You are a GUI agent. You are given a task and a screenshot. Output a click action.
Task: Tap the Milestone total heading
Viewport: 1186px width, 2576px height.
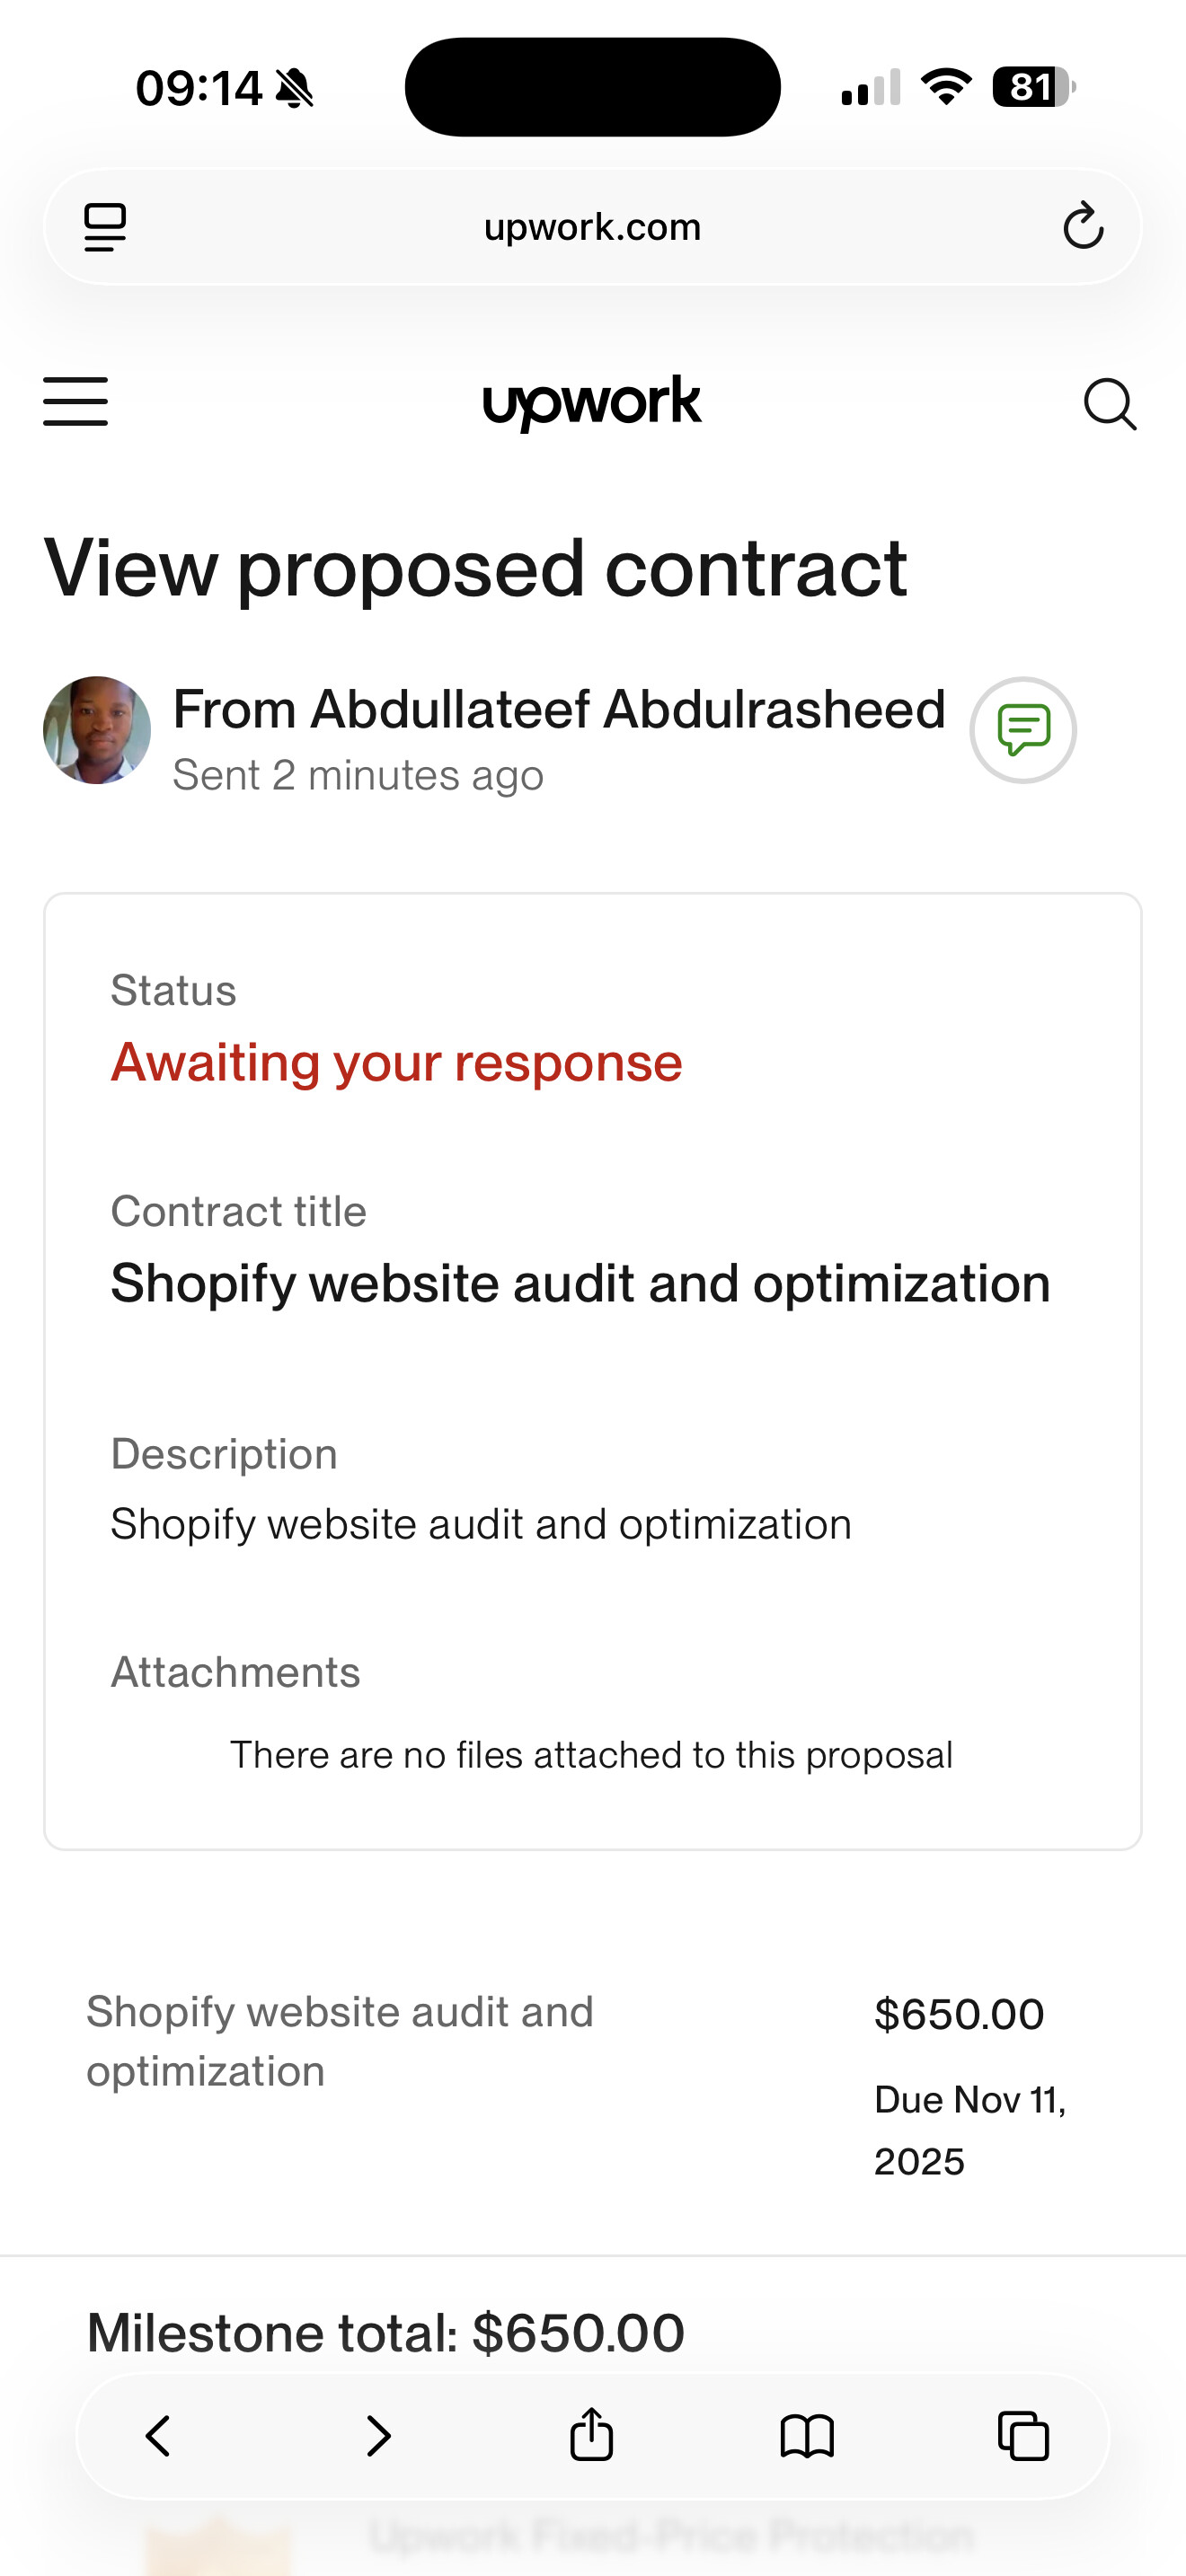click(385, 2333)
